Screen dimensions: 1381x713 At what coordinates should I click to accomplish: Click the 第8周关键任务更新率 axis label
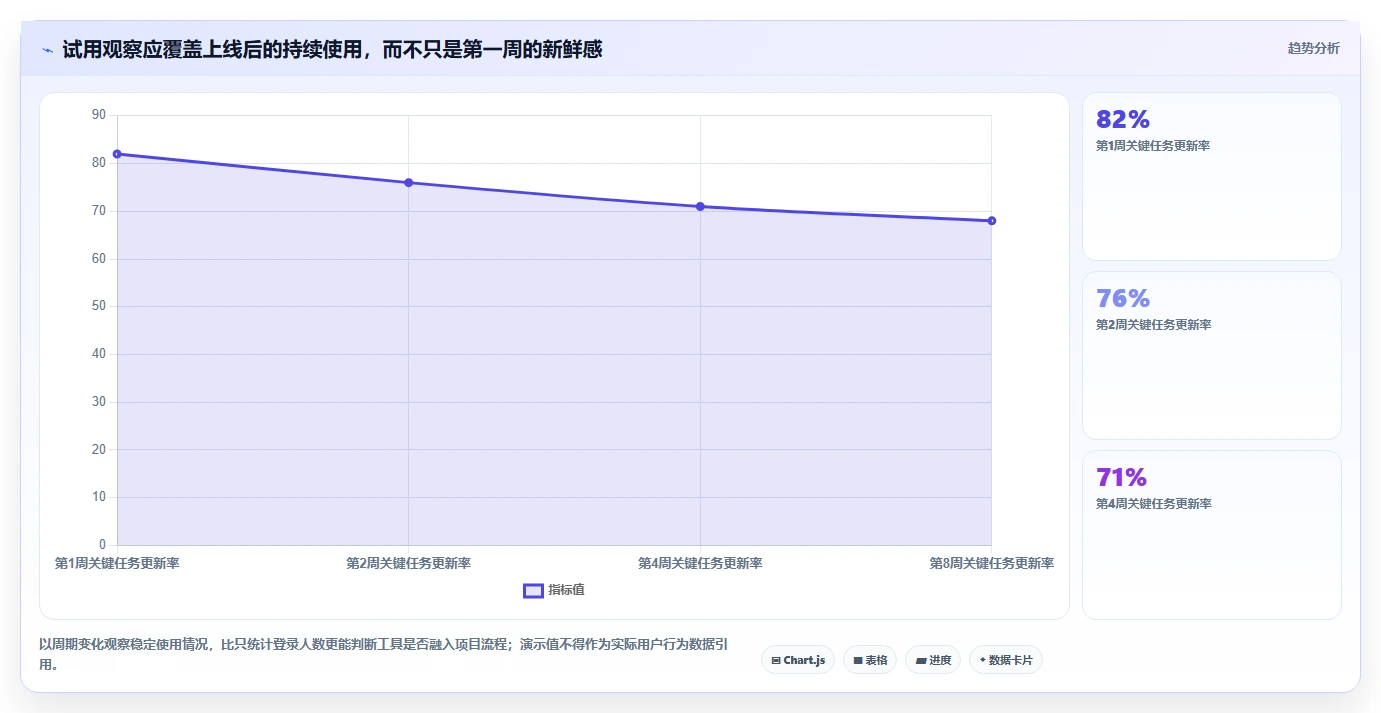pos(991,563)
